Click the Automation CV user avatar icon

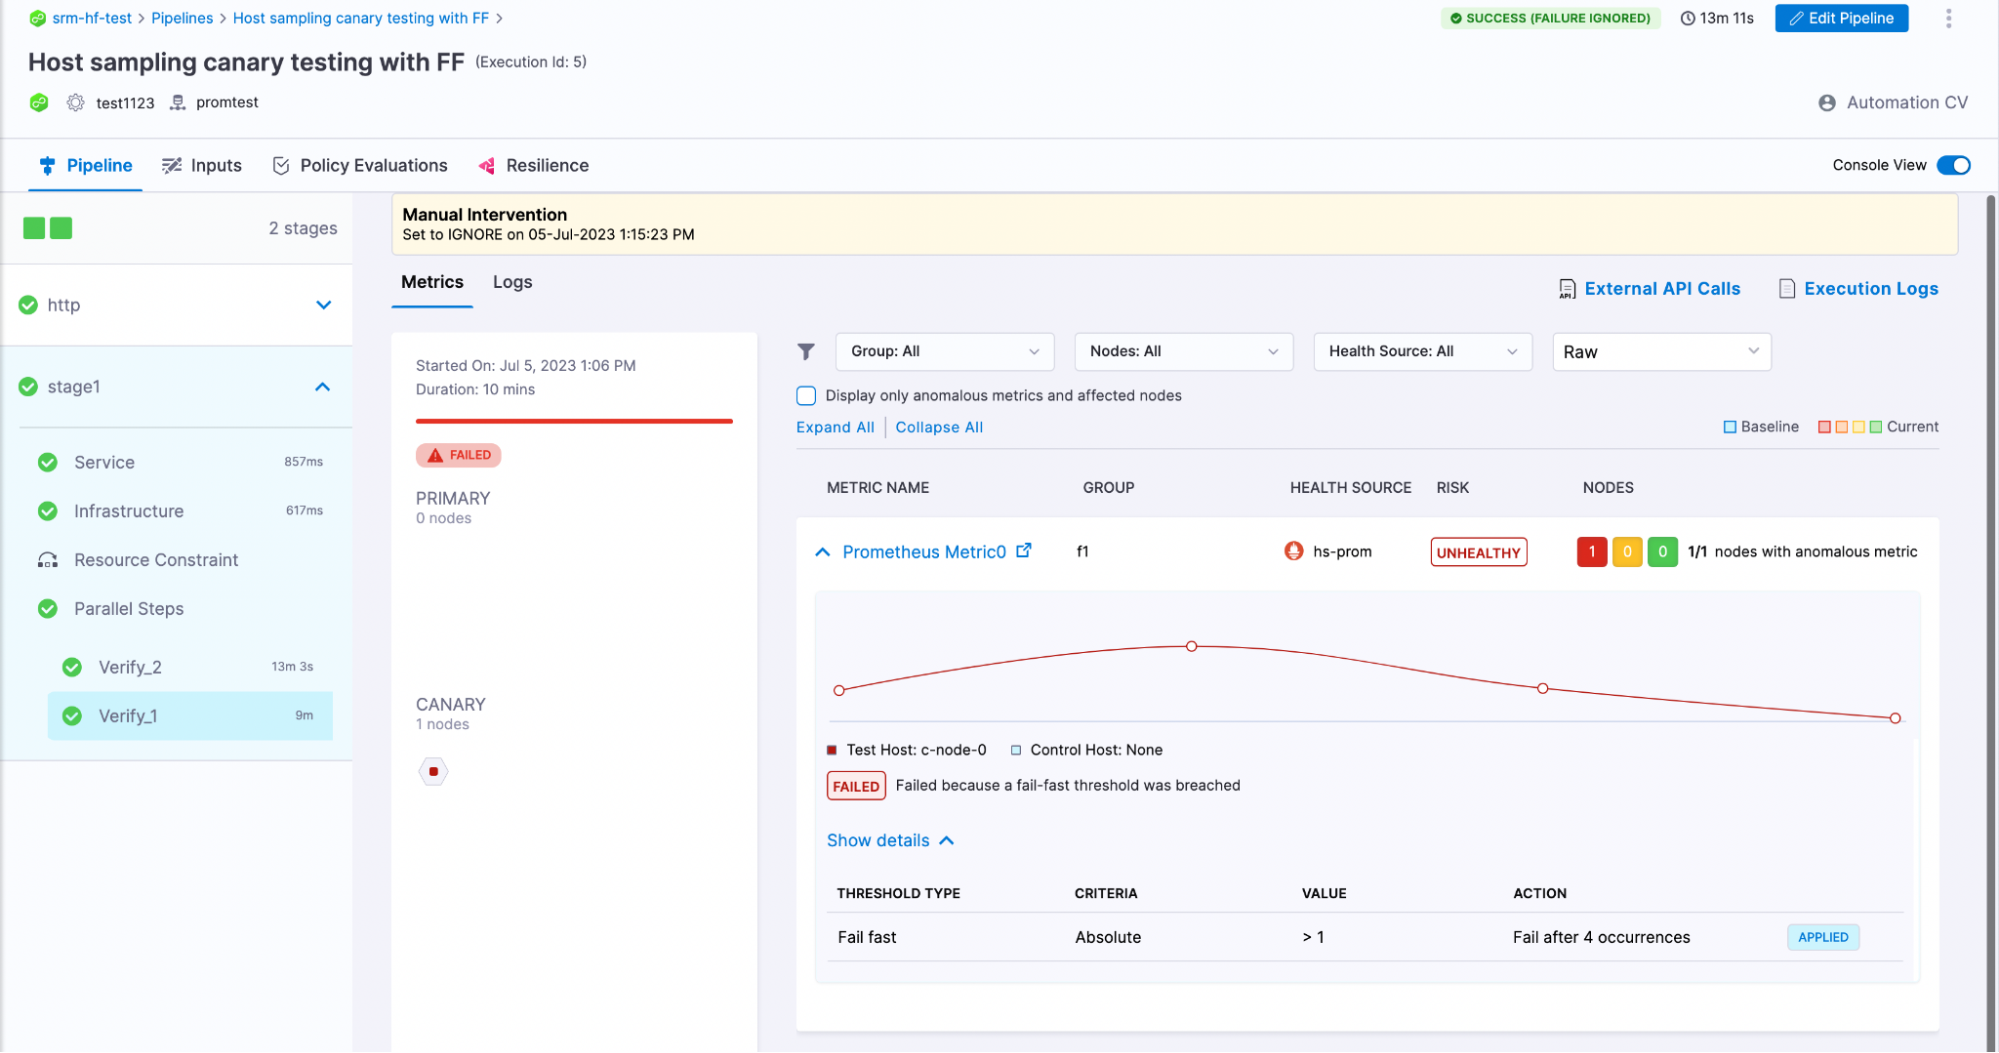[1826, 103]
